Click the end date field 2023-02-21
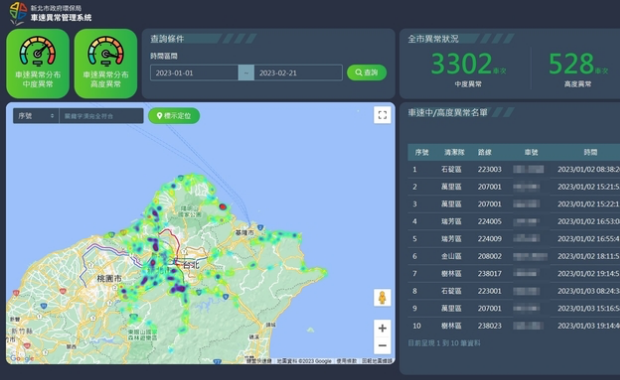Viewport: 620px width, 380px height. (298, 73)
